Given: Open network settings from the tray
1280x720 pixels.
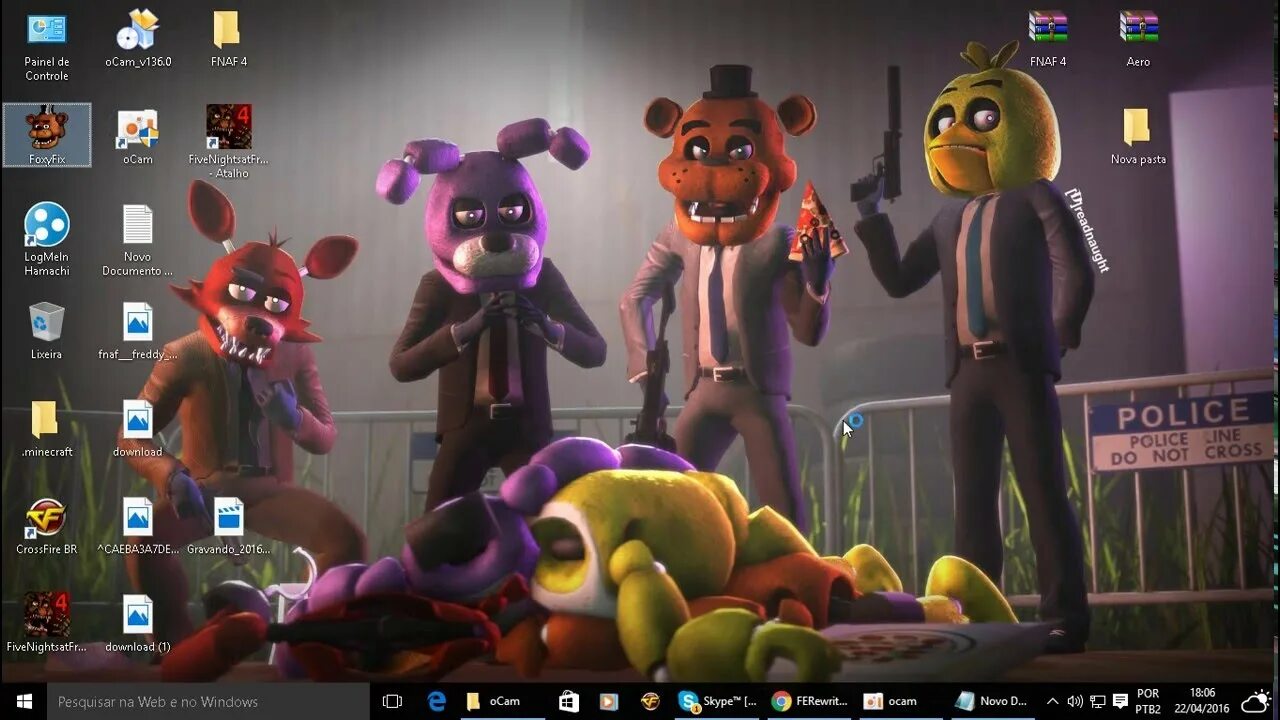Looking at the screenshot, I should (1097, 701).
